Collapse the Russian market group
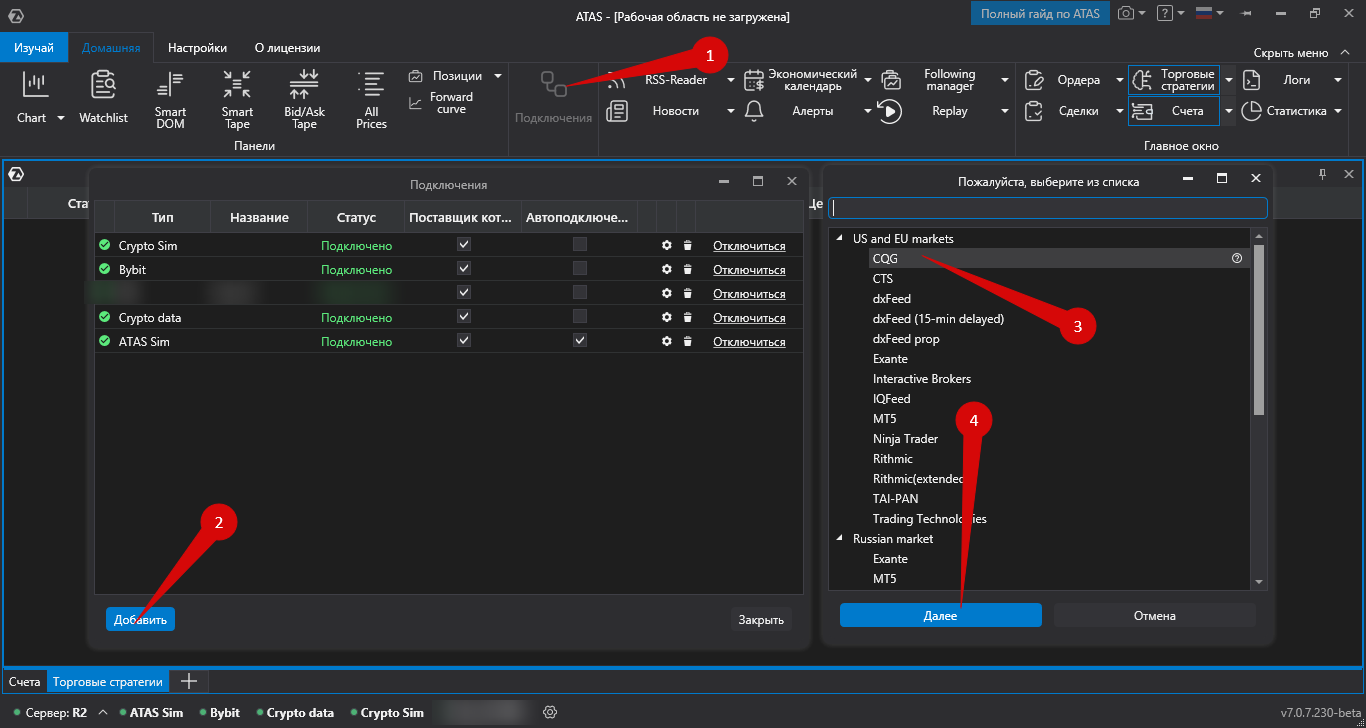1366x728 pixels. click(839, 539)
